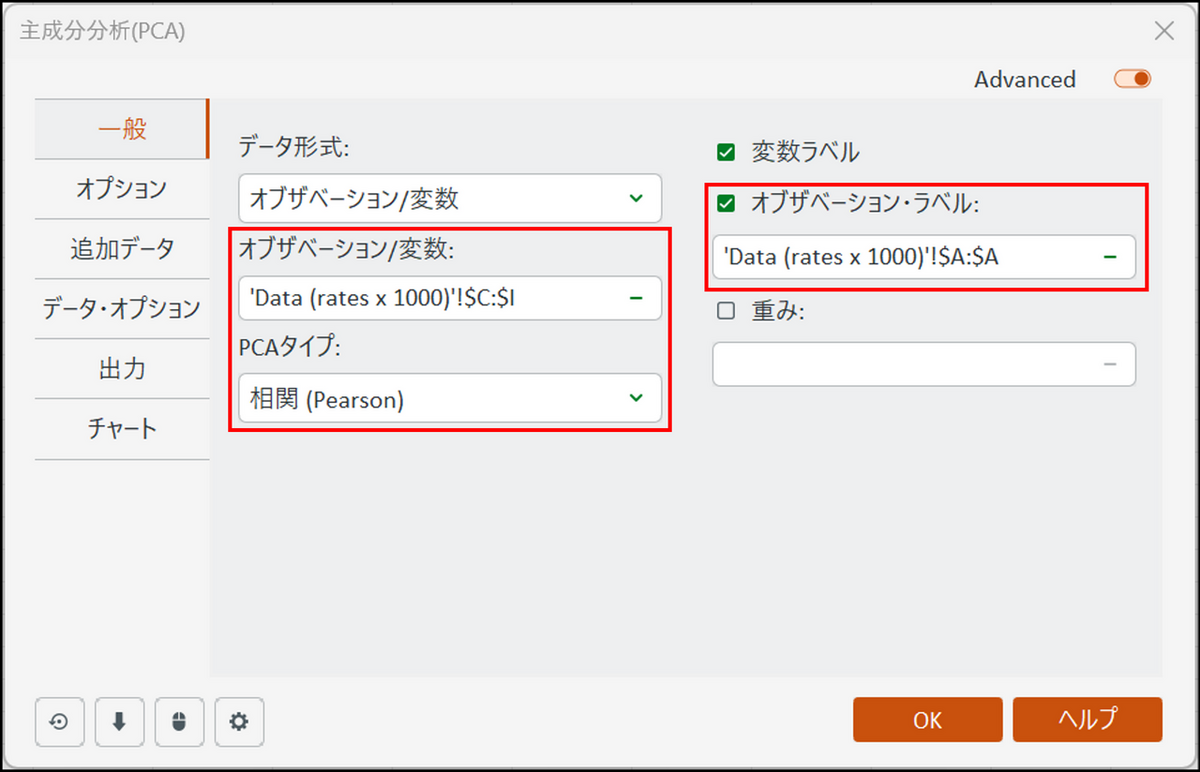Toggle the Advanced switch off
This screenshot has width=1200, height=772.
click(x=1133, y=79)
